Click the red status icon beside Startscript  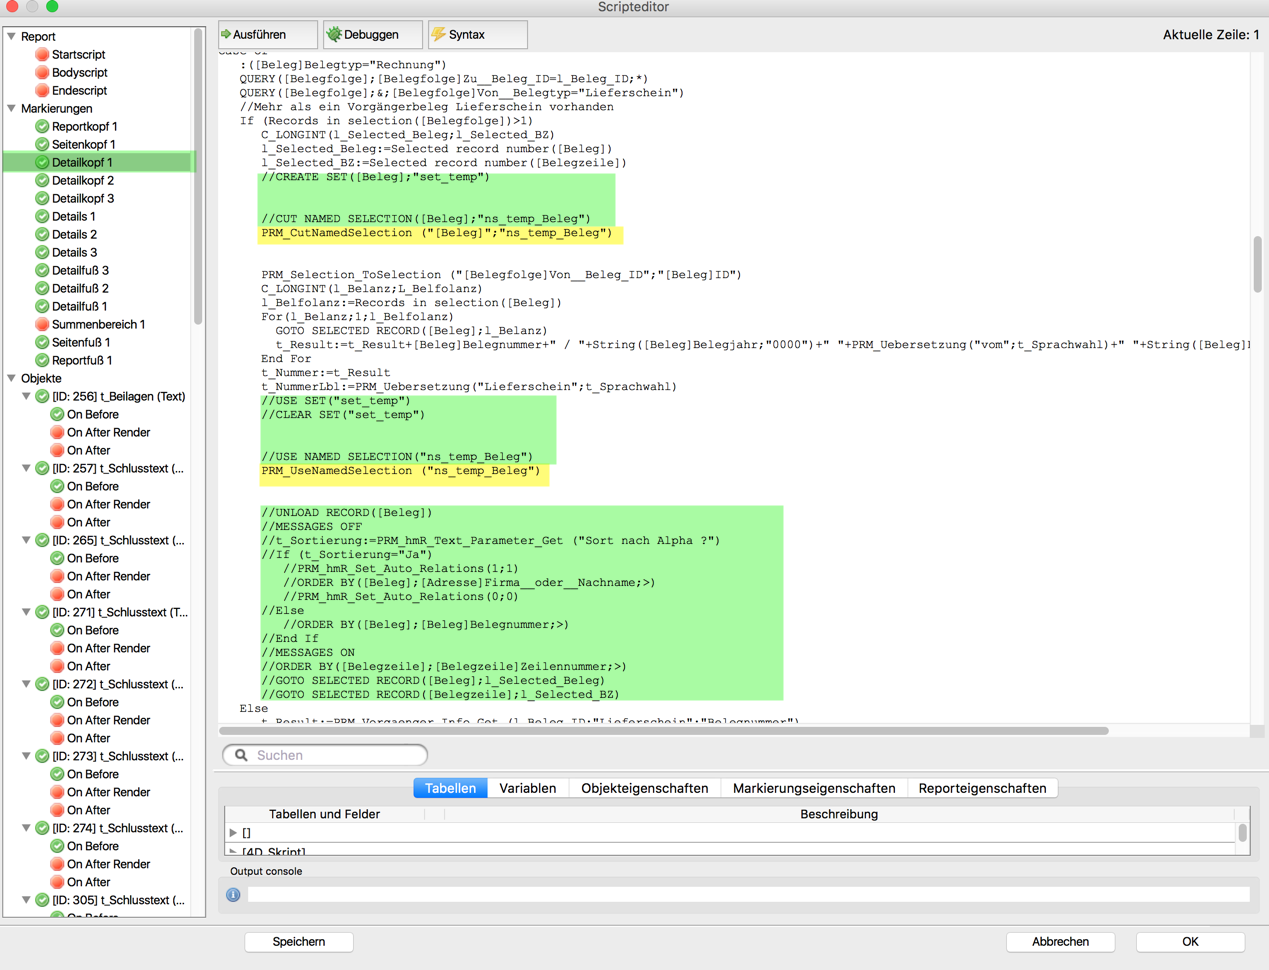point(42,55)
